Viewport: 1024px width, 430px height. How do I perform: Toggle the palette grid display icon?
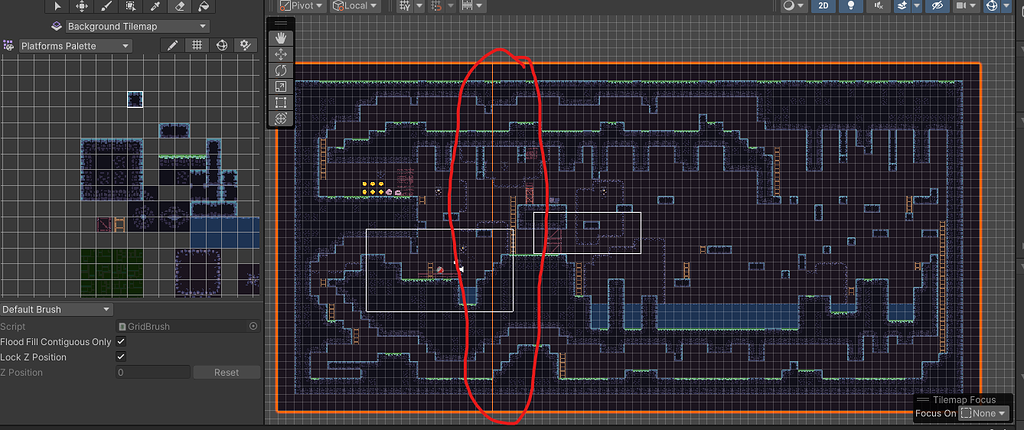click(197, 46)
